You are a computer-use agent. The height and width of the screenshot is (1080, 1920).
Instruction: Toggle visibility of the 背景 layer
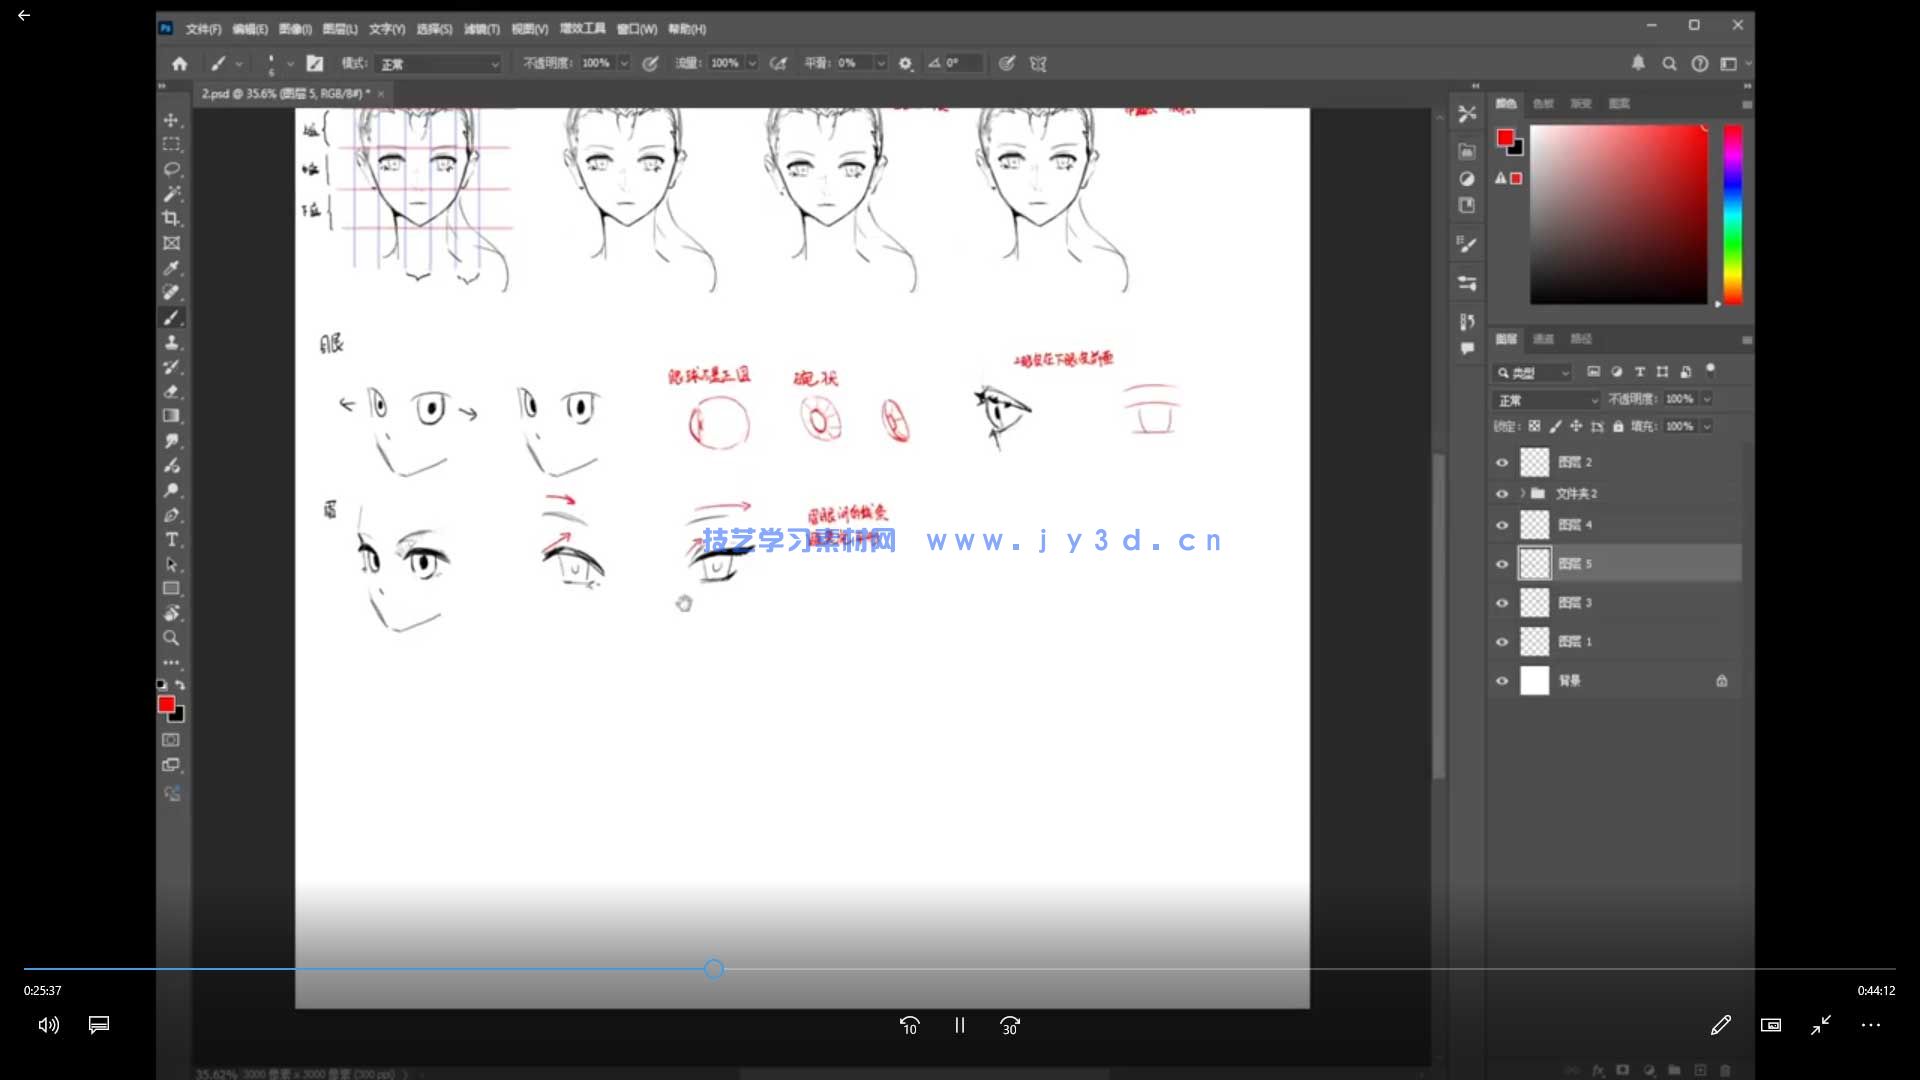1501,681
